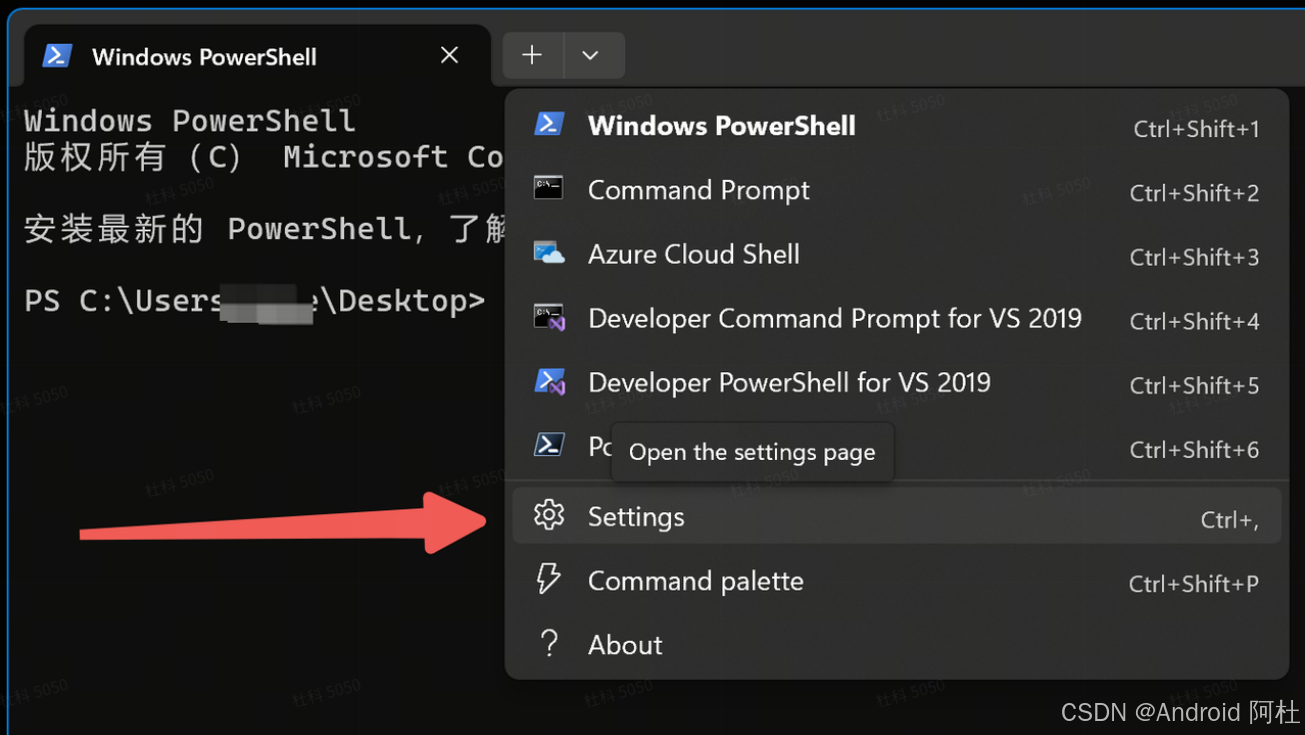Switch to the Windows PowerShell tab
The width and height of the screenshot is (1305, 735).
203,56
